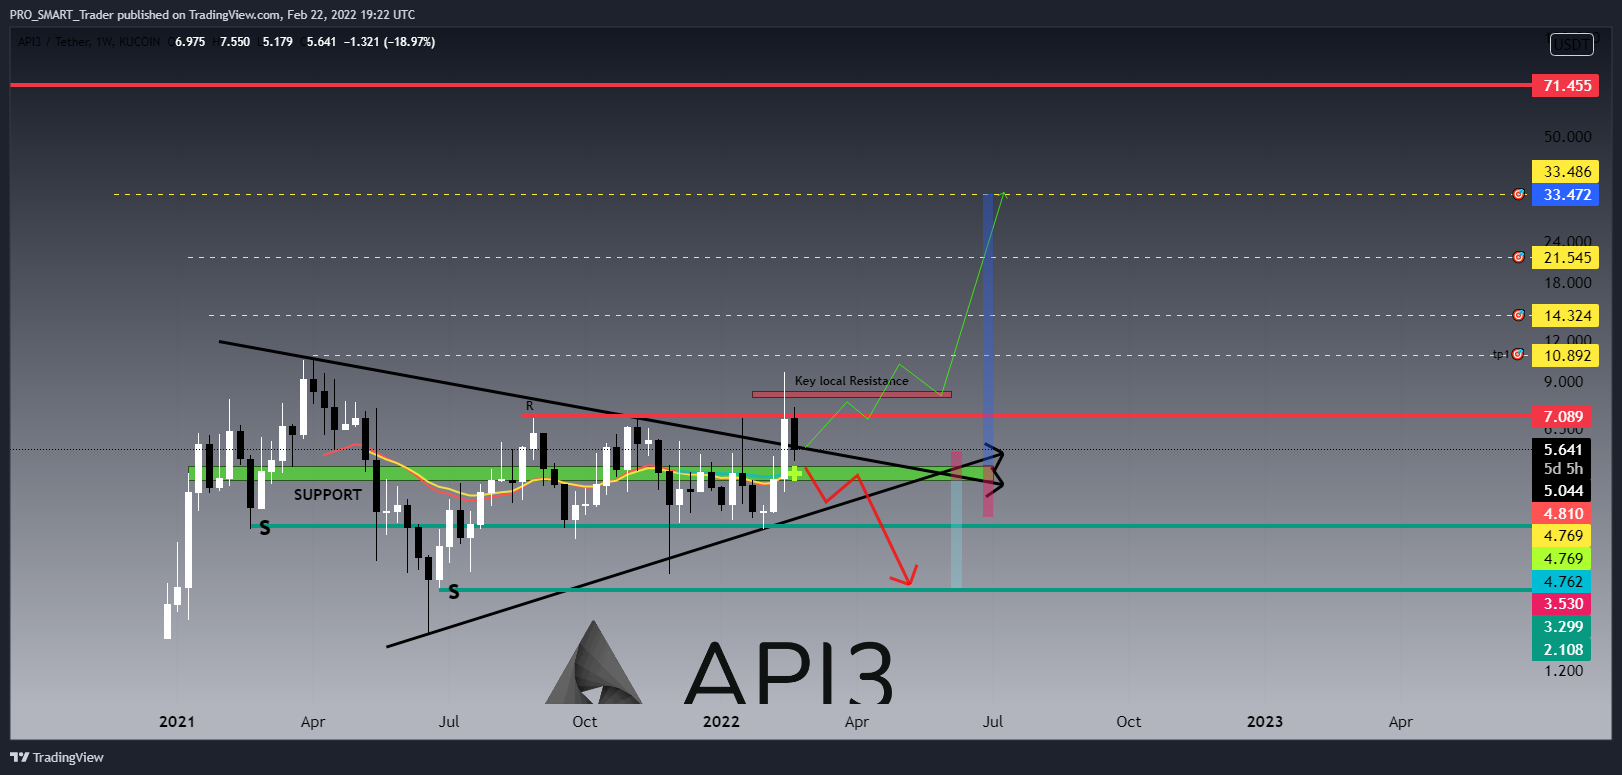1622x775 pixels.
Task: Click the Oct label after 2022
Action: pyautogui.click(x=1129, y=722)
